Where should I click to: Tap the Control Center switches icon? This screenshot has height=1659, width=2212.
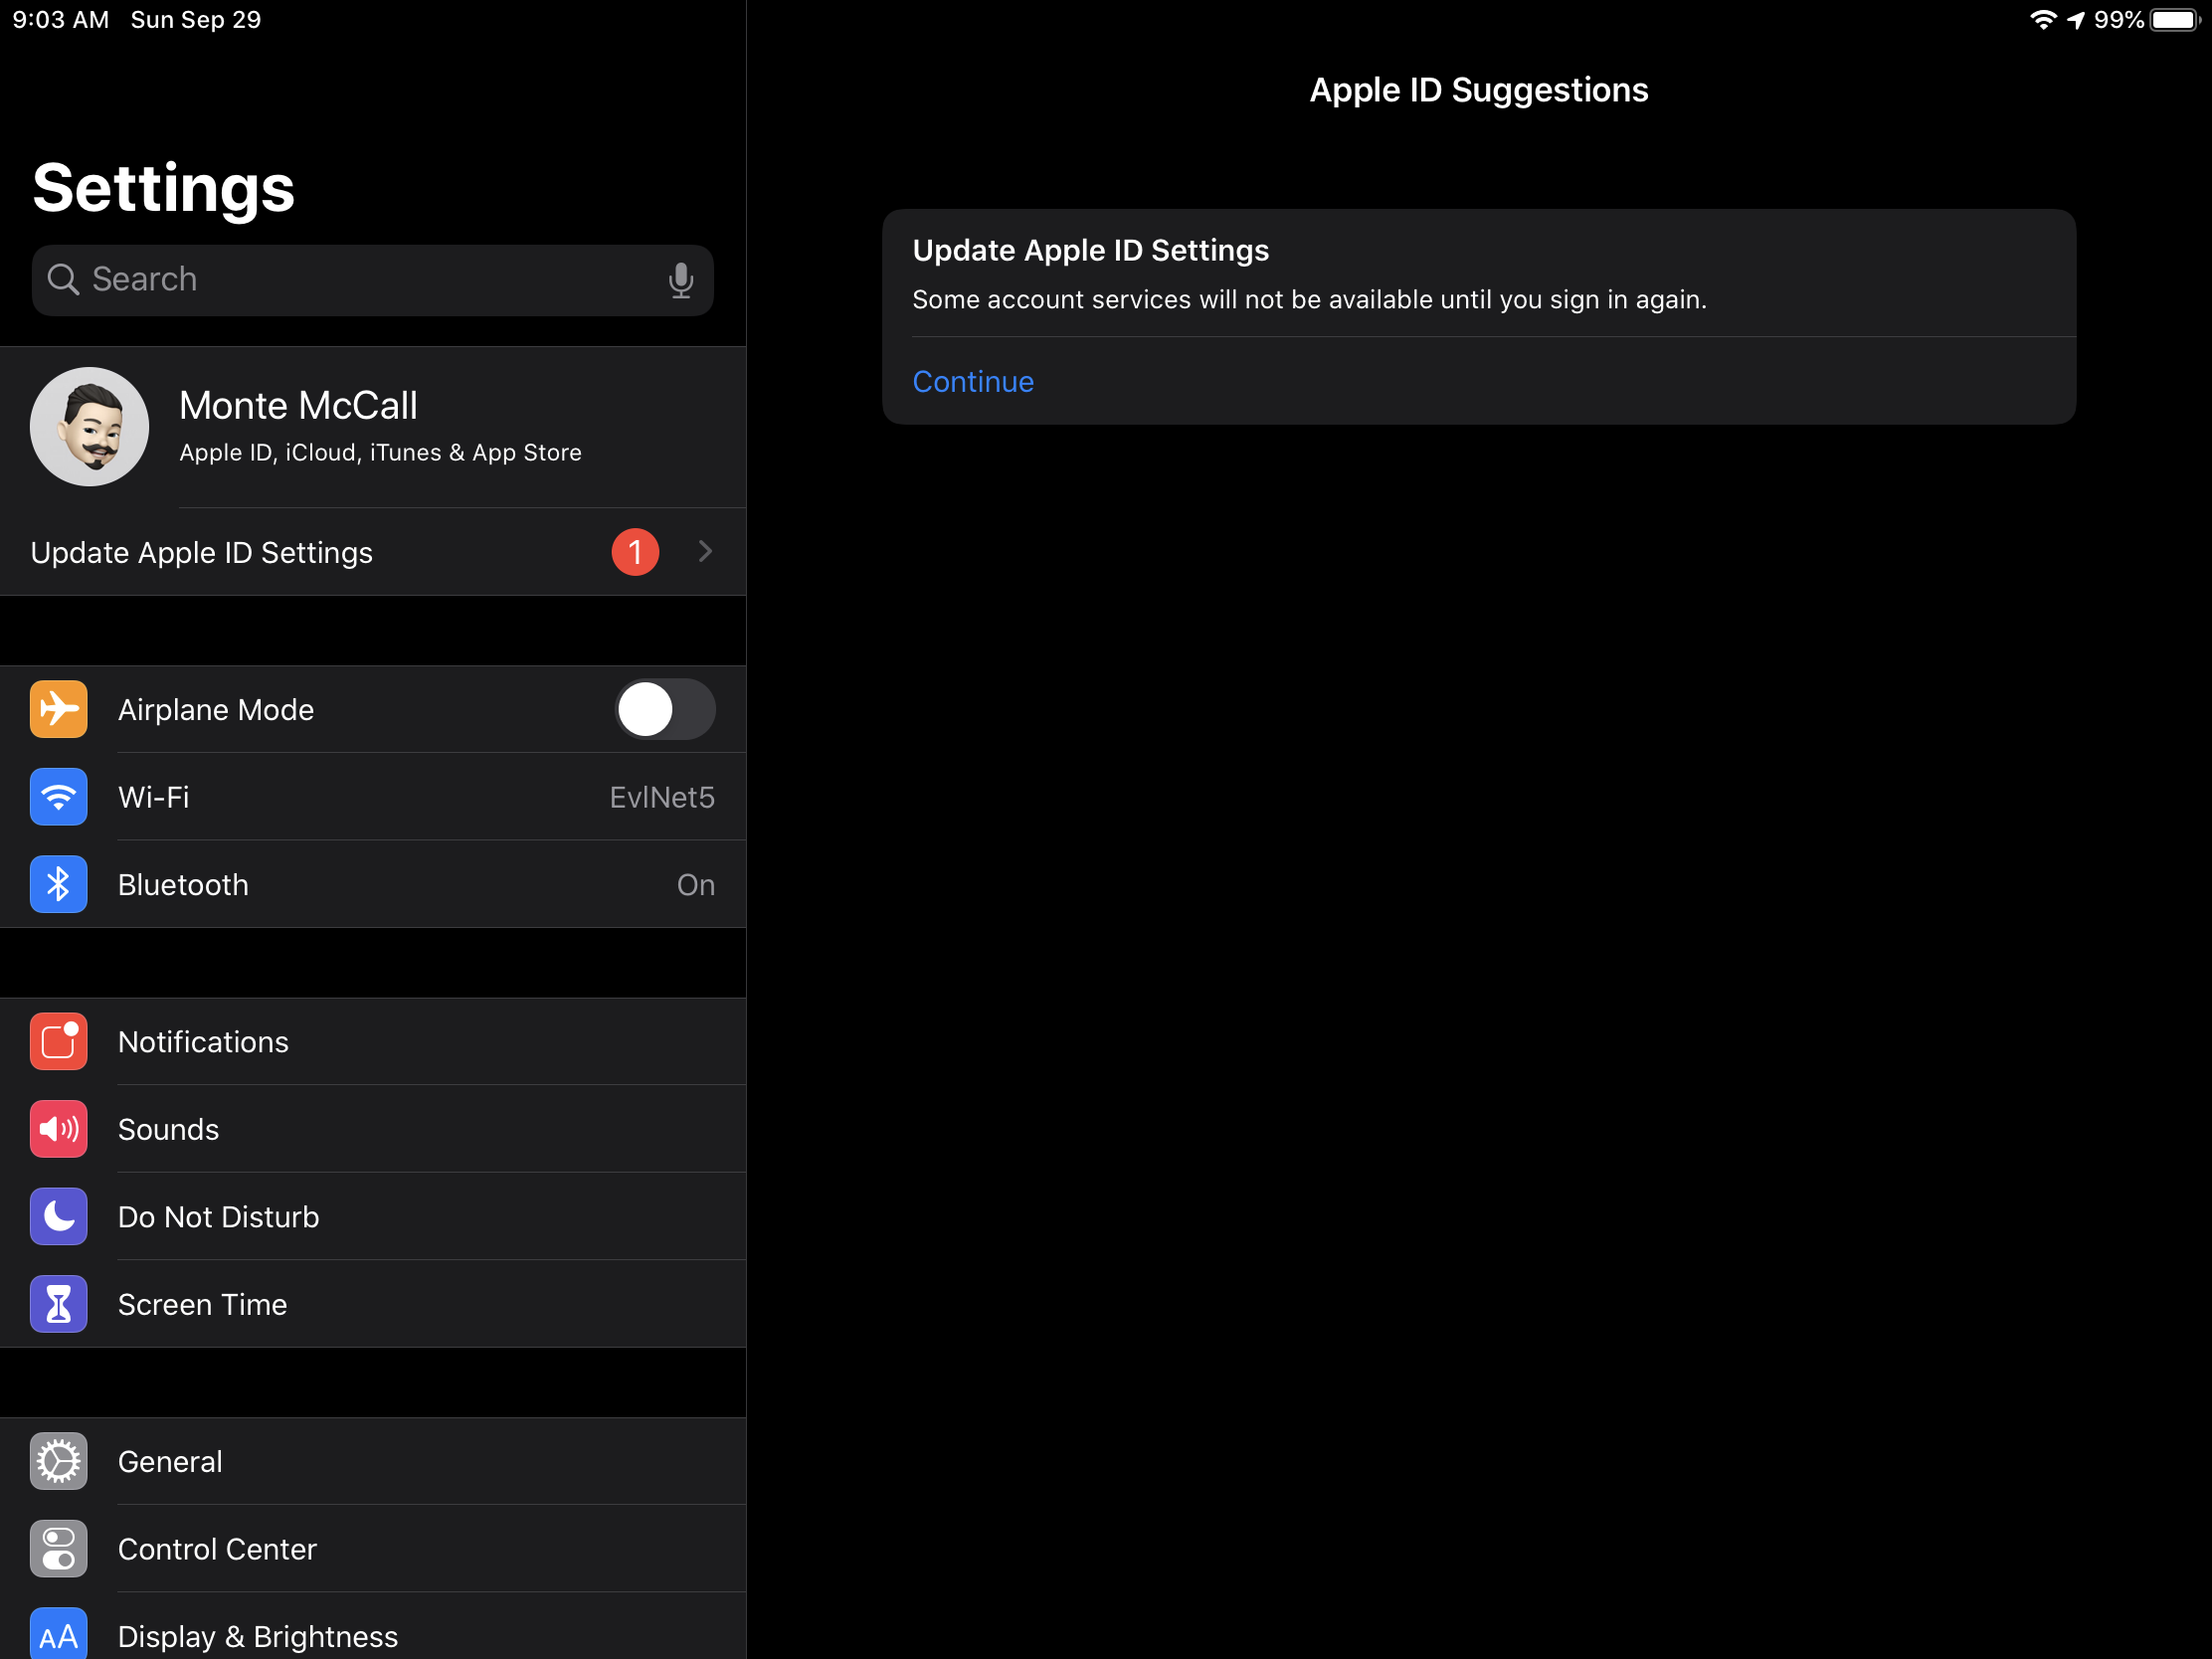pos(58,1548)
